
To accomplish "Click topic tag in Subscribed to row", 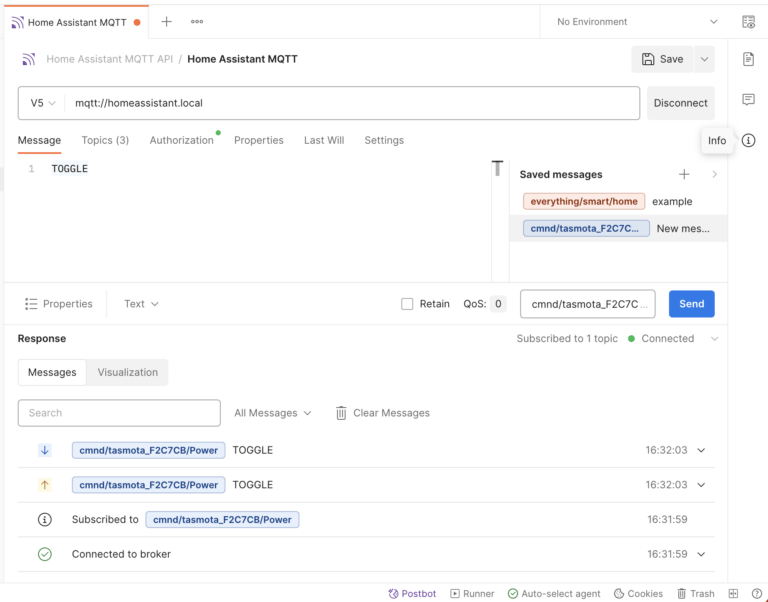I will (x=222, y=520).
